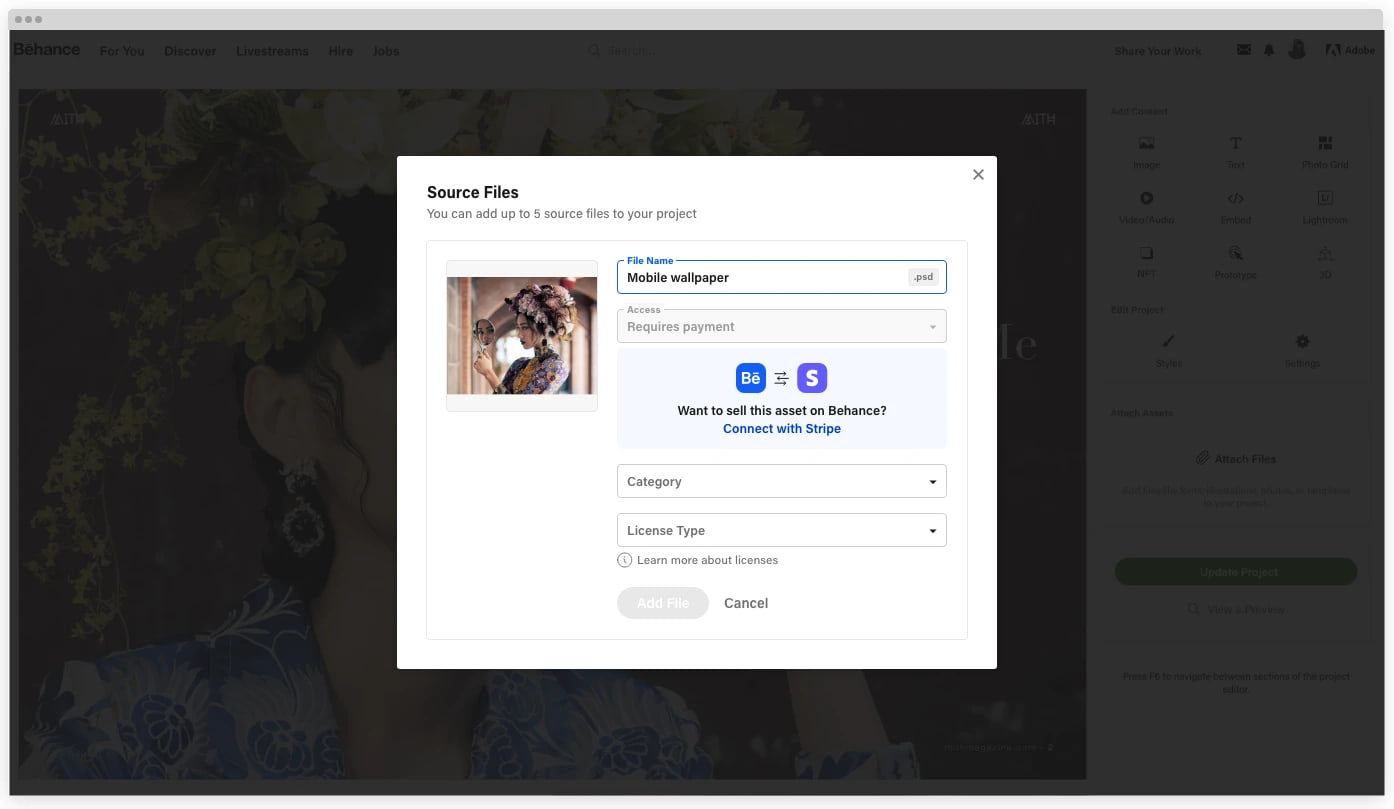Viewport: 1394px width, 809px height.
Task: Click the Adobe logo
Action: pyautogui.click(x=1350, y=50)
